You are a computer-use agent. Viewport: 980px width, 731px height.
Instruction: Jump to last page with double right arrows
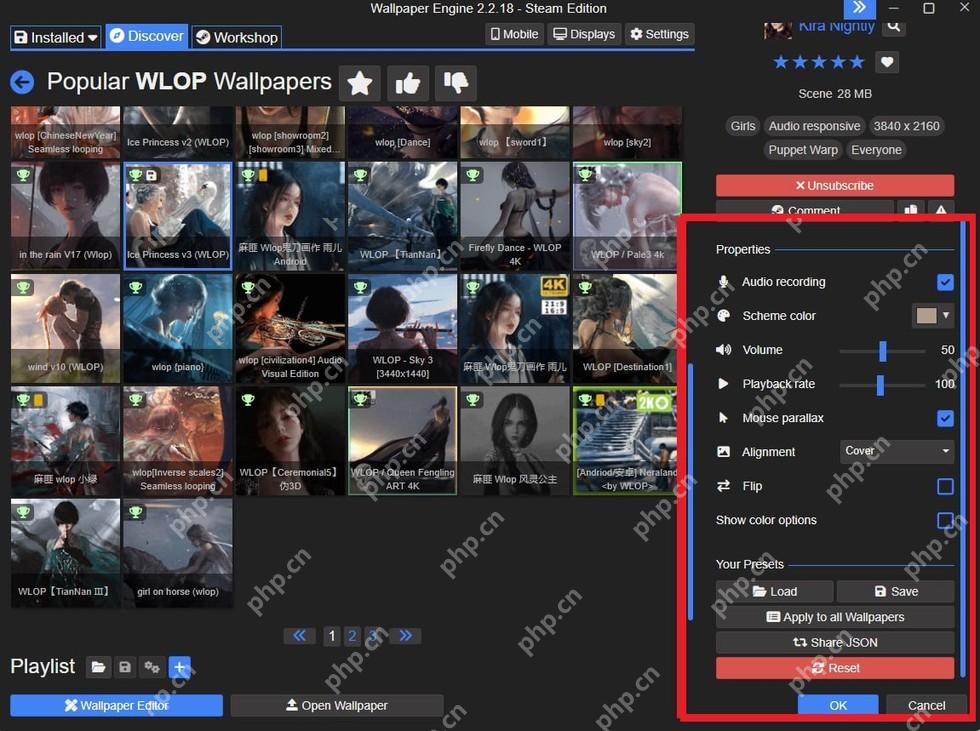point(406,636)
